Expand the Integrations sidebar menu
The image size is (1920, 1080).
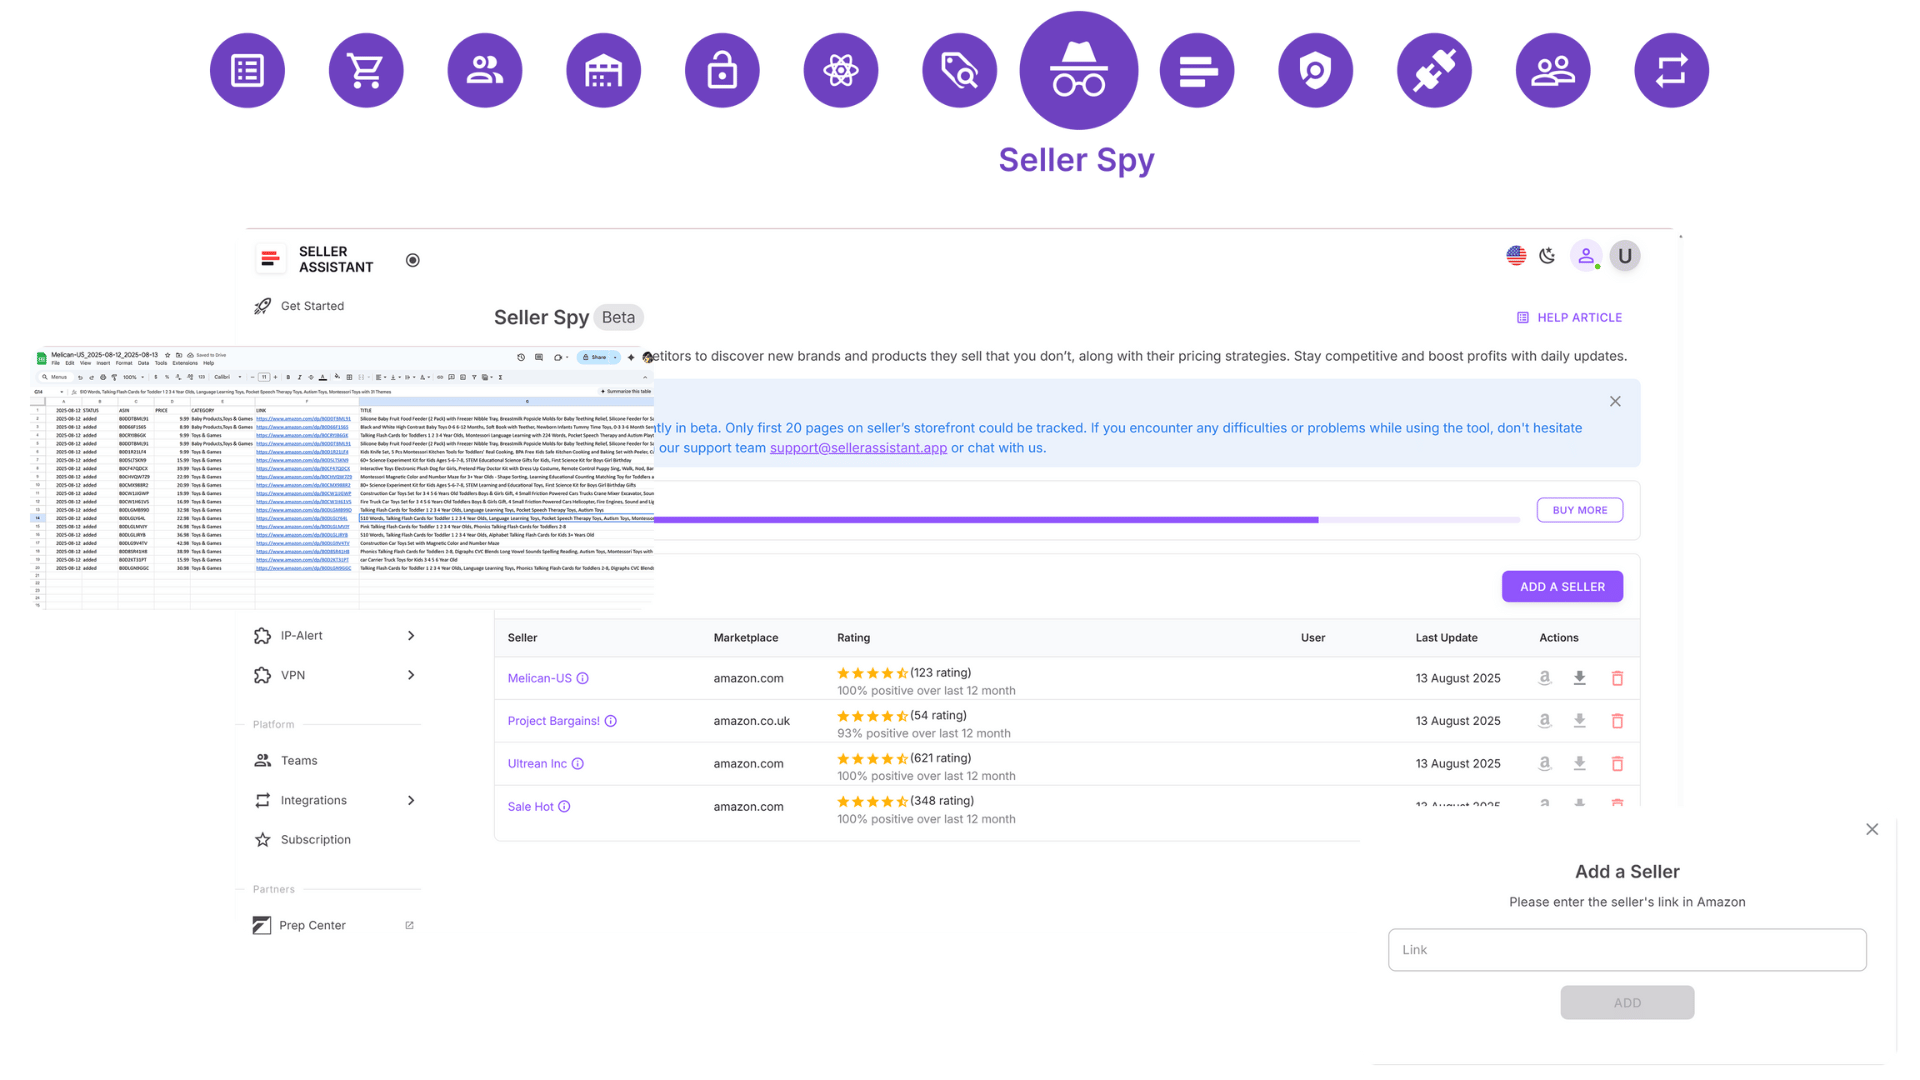tap(314, 800)
